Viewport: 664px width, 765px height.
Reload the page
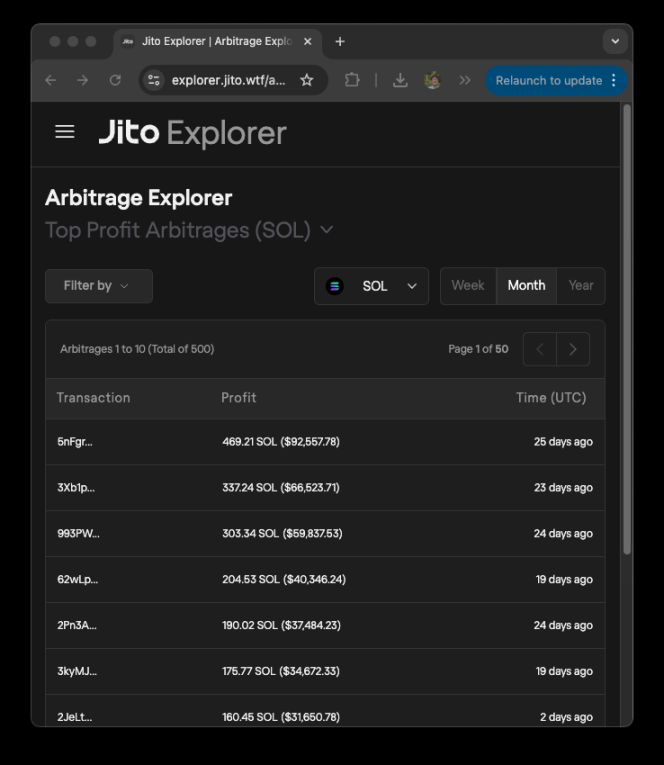tap(115, 80)
